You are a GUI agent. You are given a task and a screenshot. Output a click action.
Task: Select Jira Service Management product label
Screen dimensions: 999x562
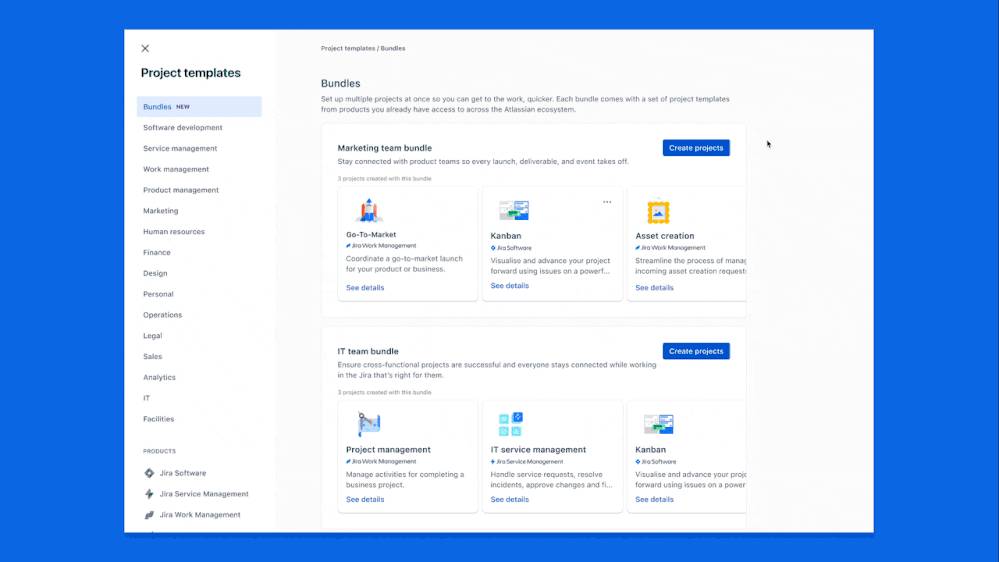[204, 494]
